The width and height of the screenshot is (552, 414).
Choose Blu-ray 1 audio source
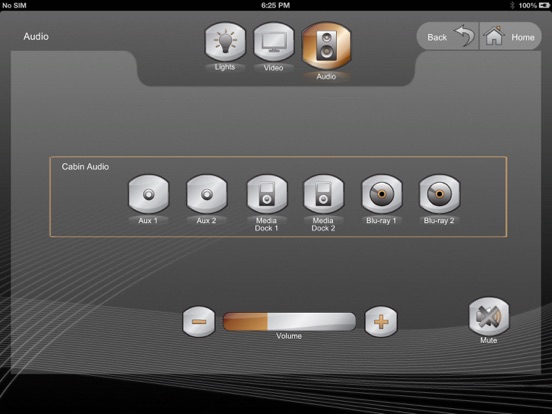pyautogui.click(x=382, y=194)
